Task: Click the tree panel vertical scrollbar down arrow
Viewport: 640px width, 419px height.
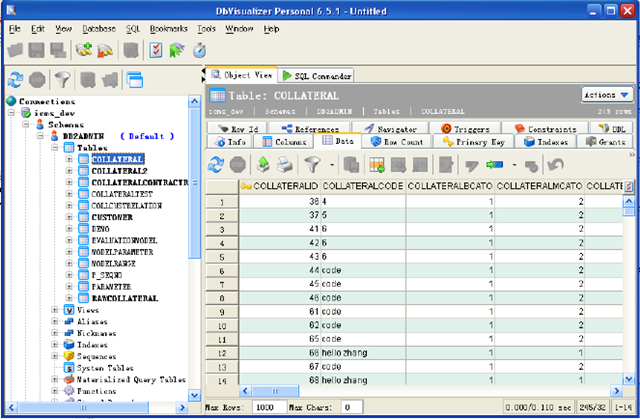Action: point(195,395)
